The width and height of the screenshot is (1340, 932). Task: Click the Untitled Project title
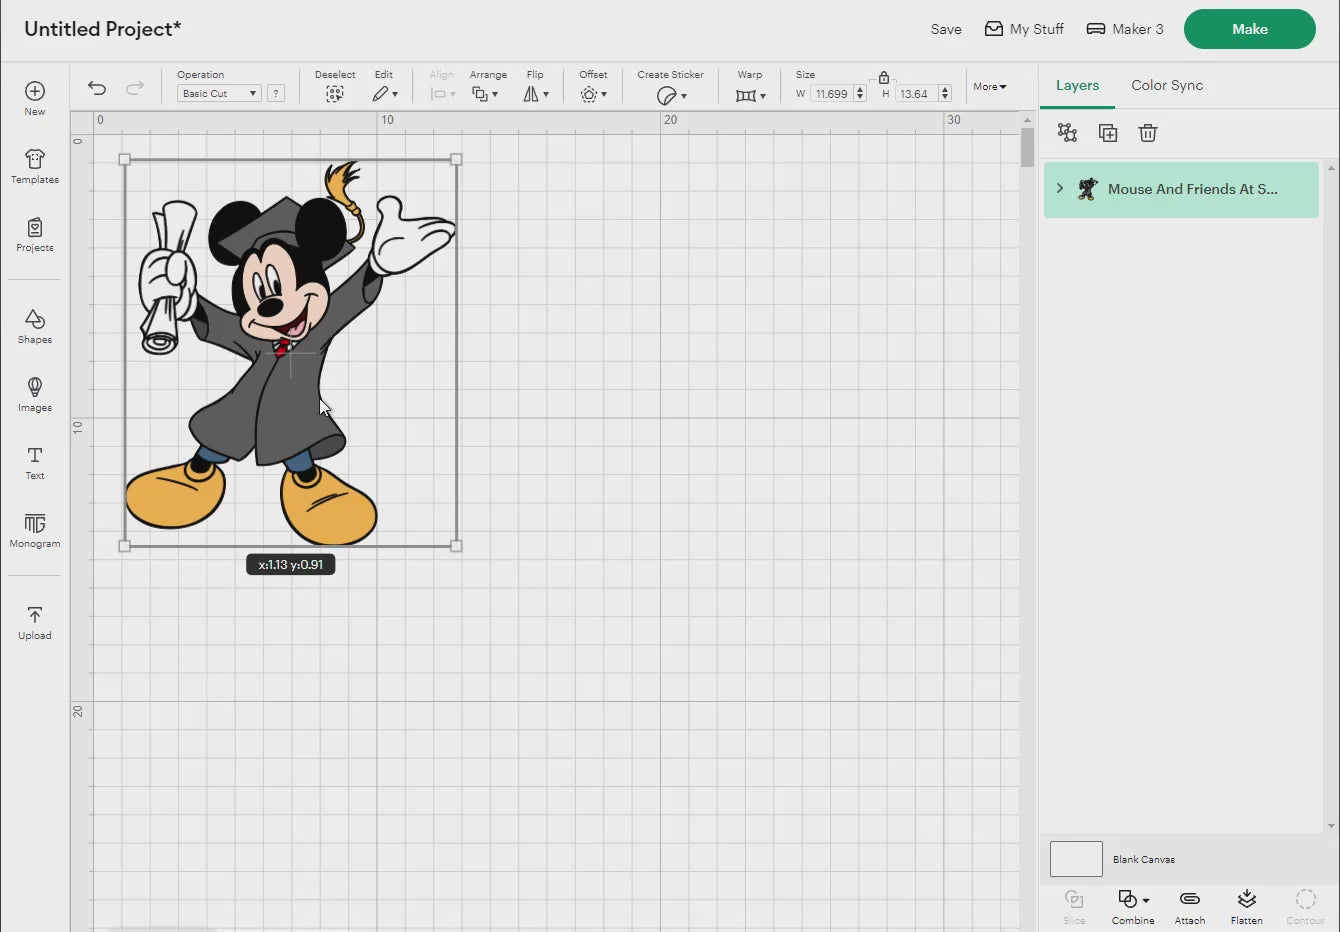point(102,29)
